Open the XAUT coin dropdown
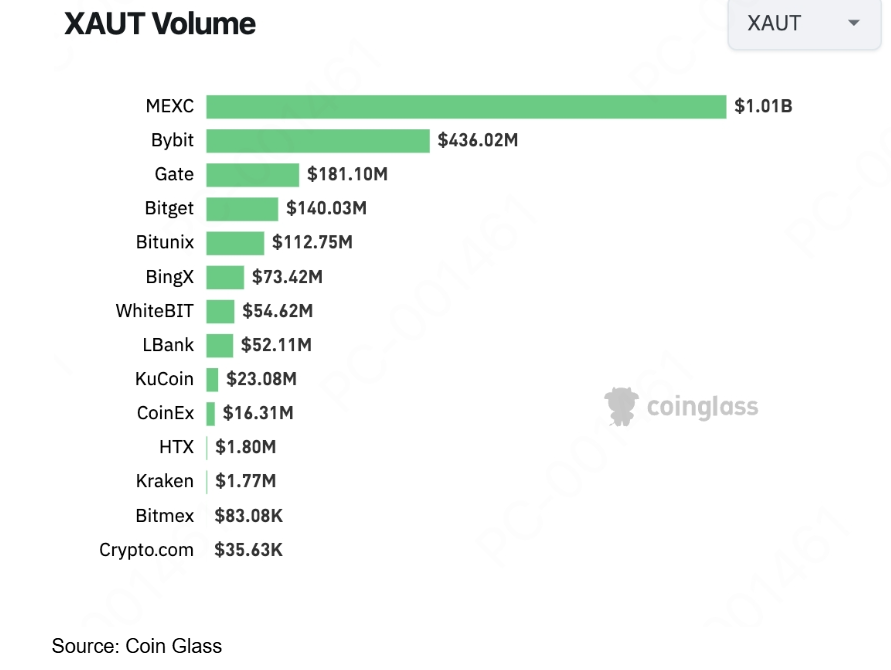 point(802,23)
